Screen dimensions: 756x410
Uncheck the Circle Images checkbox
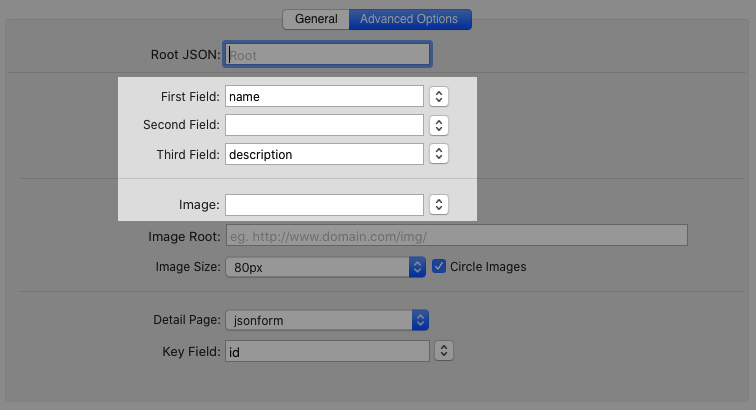point(439,267)
